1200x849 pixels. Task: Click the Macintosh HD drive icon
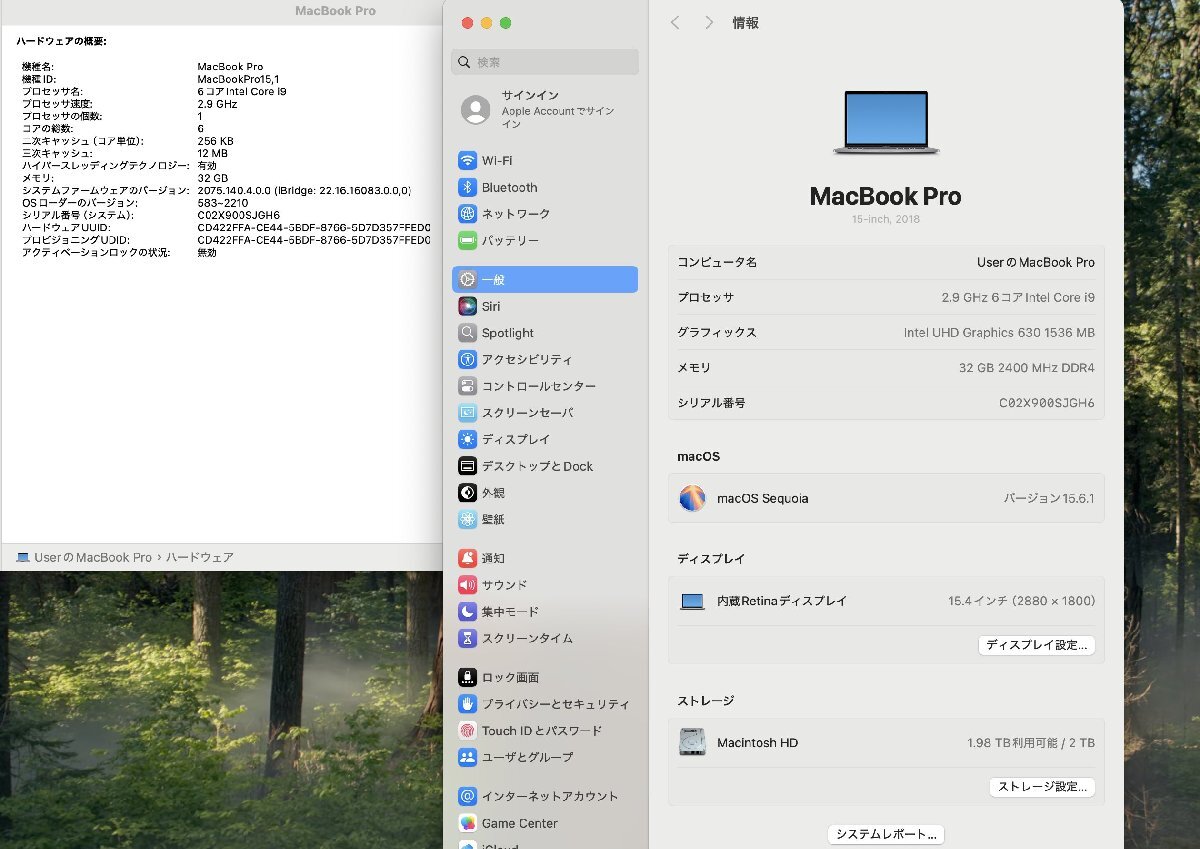692,743
